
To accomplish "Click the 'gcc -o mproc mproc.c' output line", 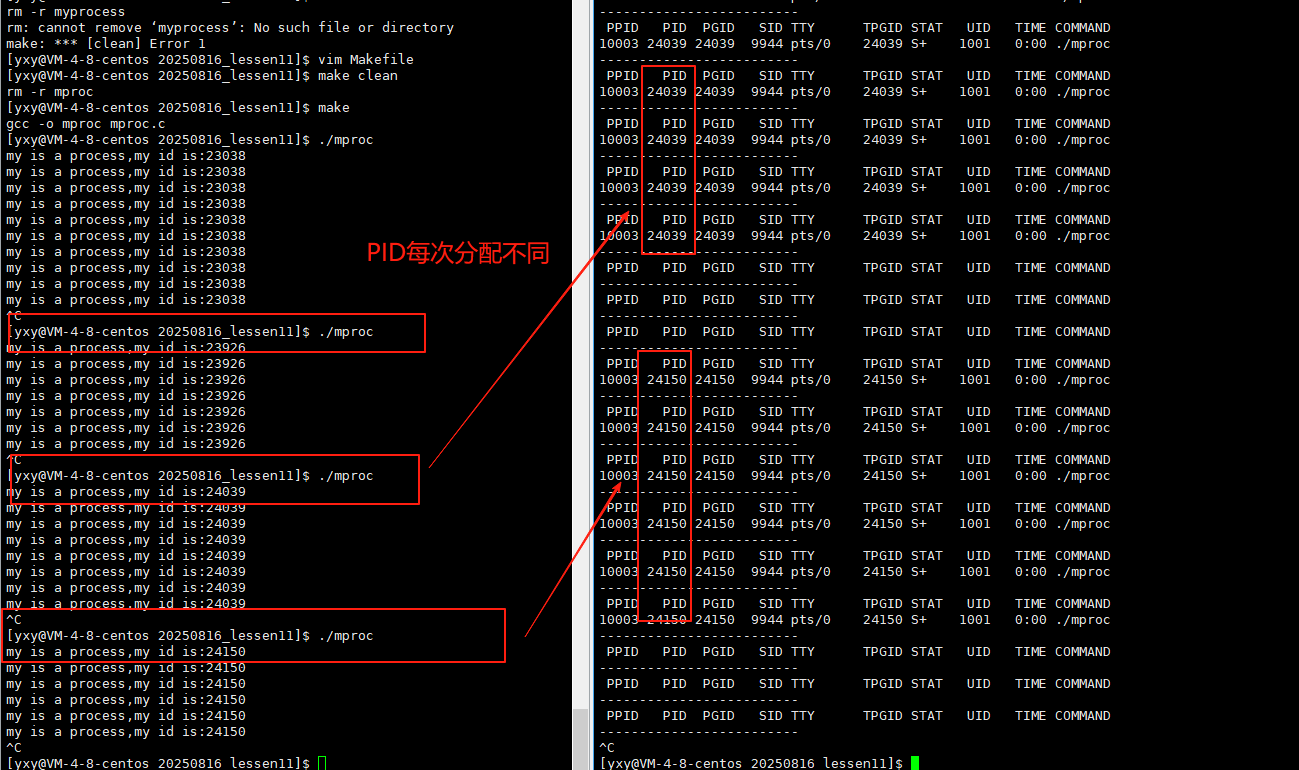I will 85,124.
